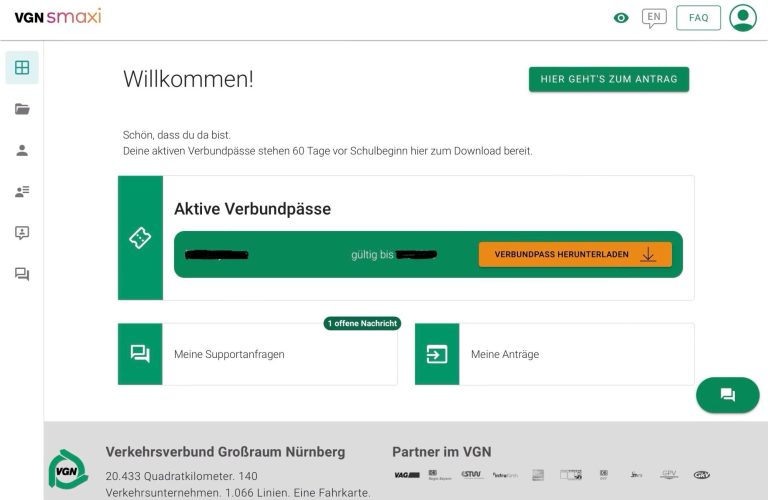Toggle the eye accessibility view icon
768x500 pixels.
point(621,18)
